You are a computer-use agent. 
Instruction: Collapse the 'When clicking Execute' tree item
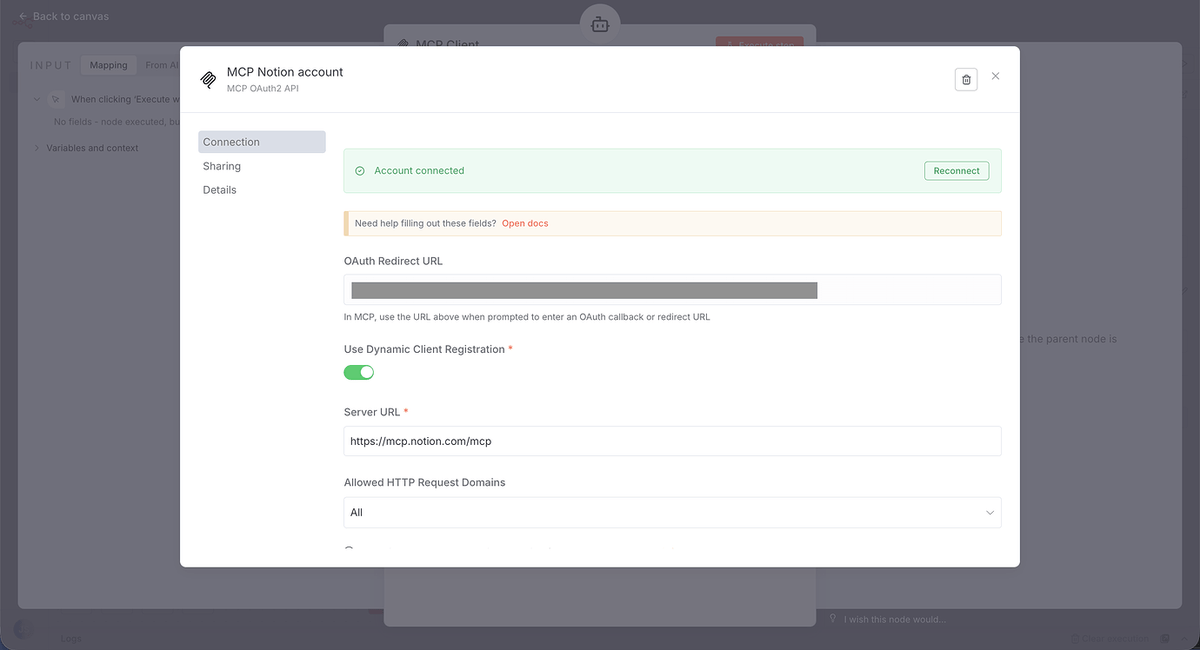pyautogui.click(x=37, y=99)
